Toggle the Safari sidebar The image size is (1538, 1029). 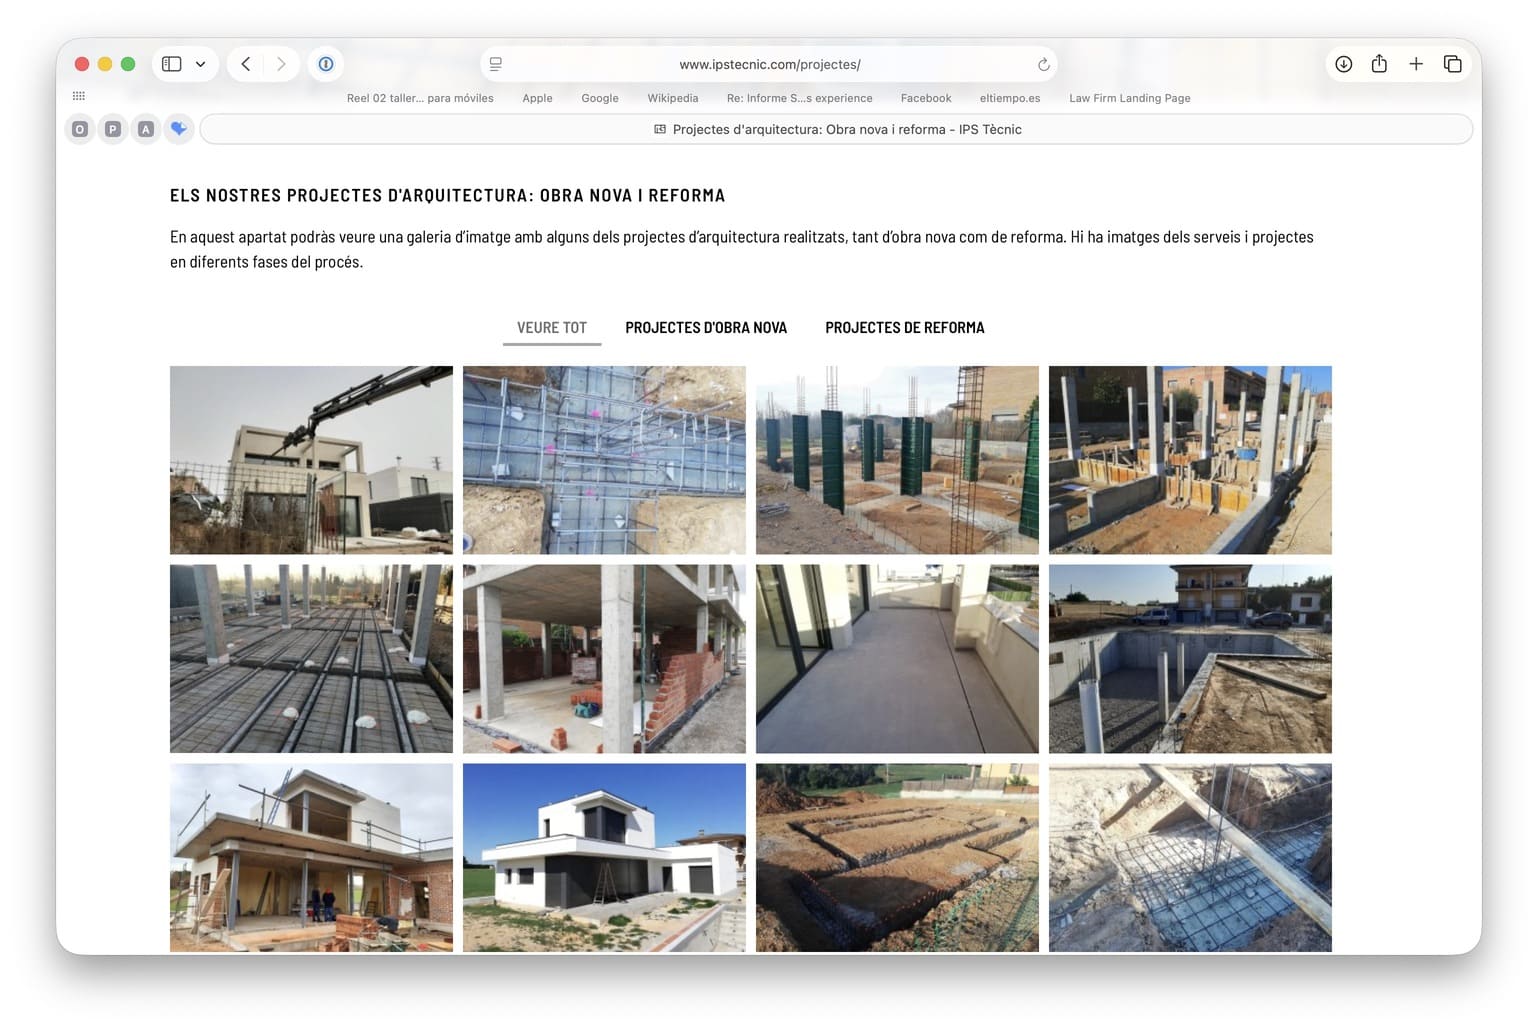[x=172, y=64]
